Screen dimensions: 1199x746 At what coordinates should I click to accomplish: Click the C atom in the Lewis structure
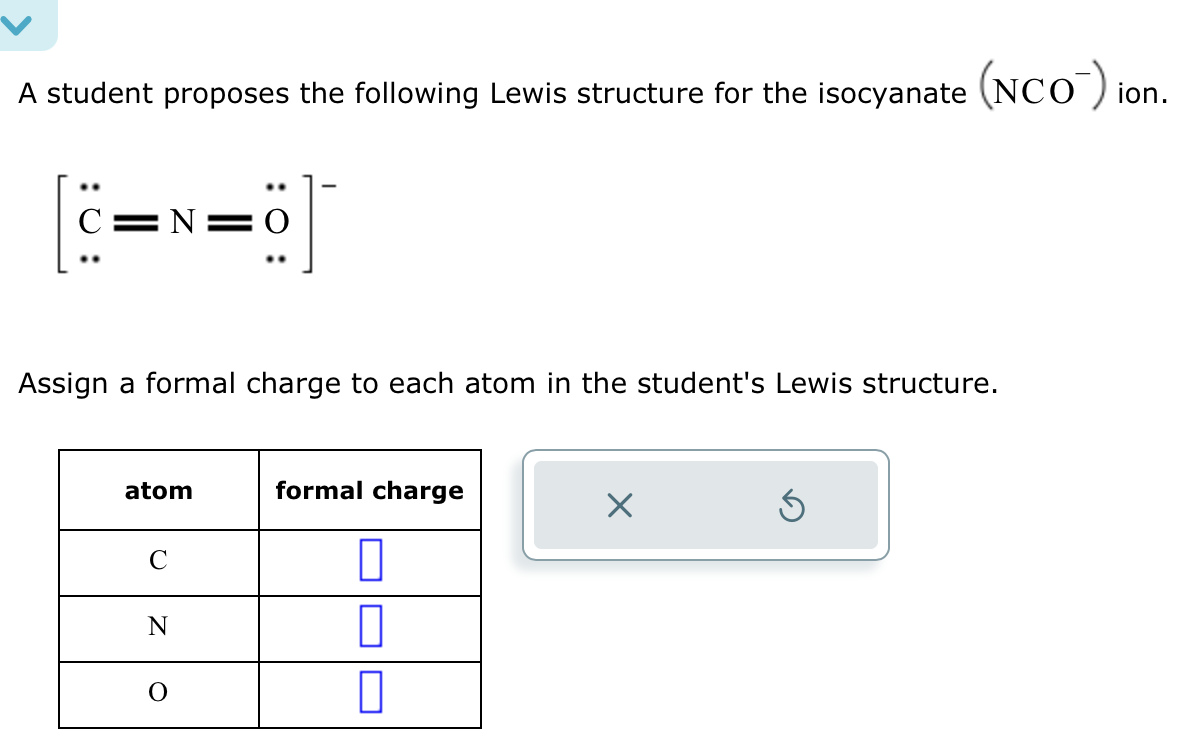pyautogui.click(x=89, y=222)
